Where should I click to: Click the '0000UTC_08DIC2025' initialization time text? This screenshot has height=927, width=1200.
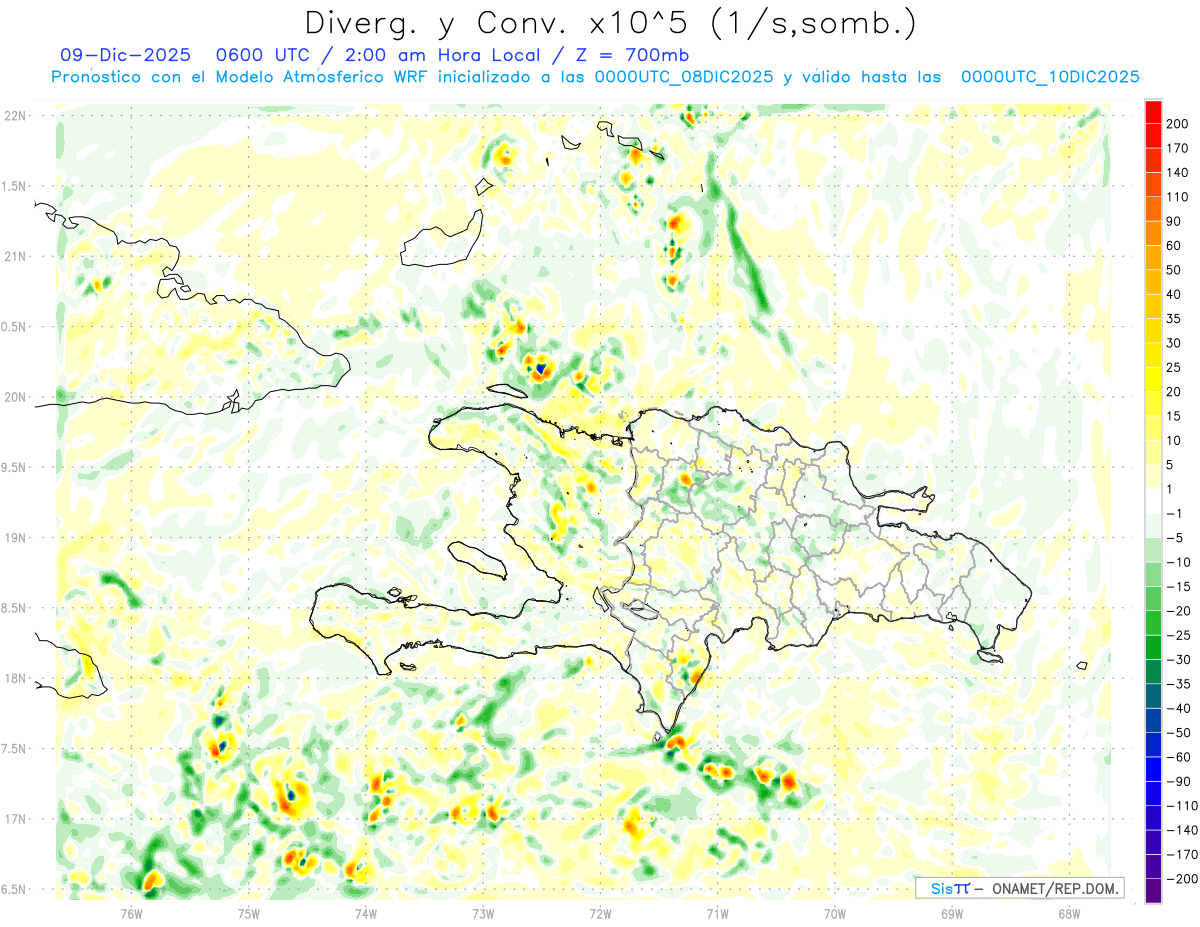point(684,77)
